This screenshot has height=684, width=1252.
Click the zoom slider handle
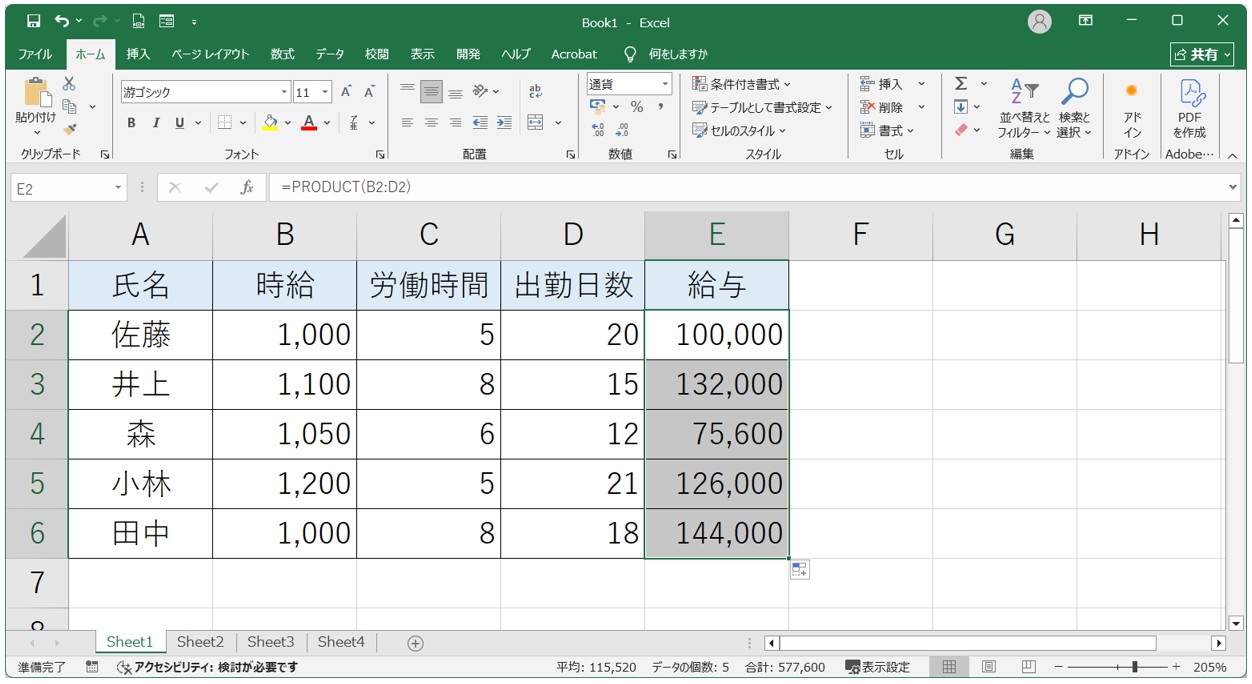pyautogui.click(x=1134, y=667)
